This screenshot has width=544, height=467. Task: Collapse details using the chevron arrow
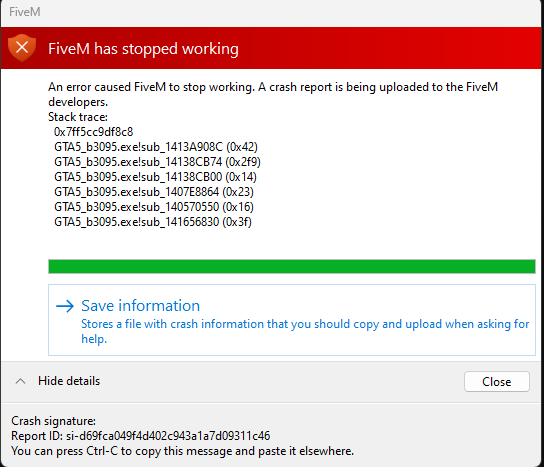[x=20, y=381]
